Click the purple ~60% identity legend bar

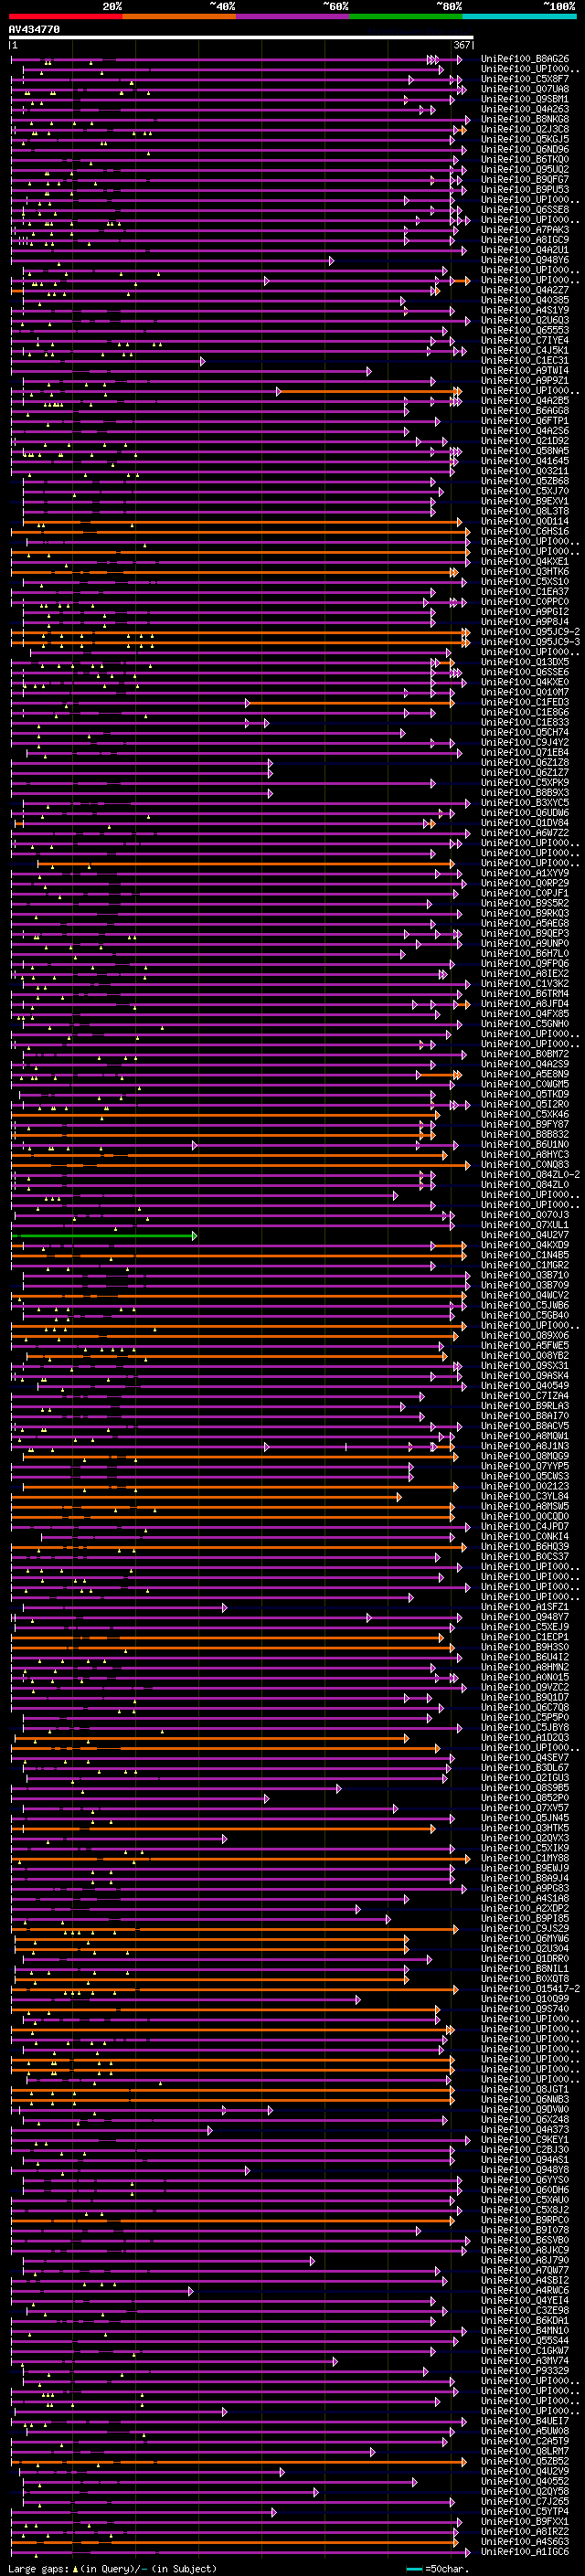(293, 17)
